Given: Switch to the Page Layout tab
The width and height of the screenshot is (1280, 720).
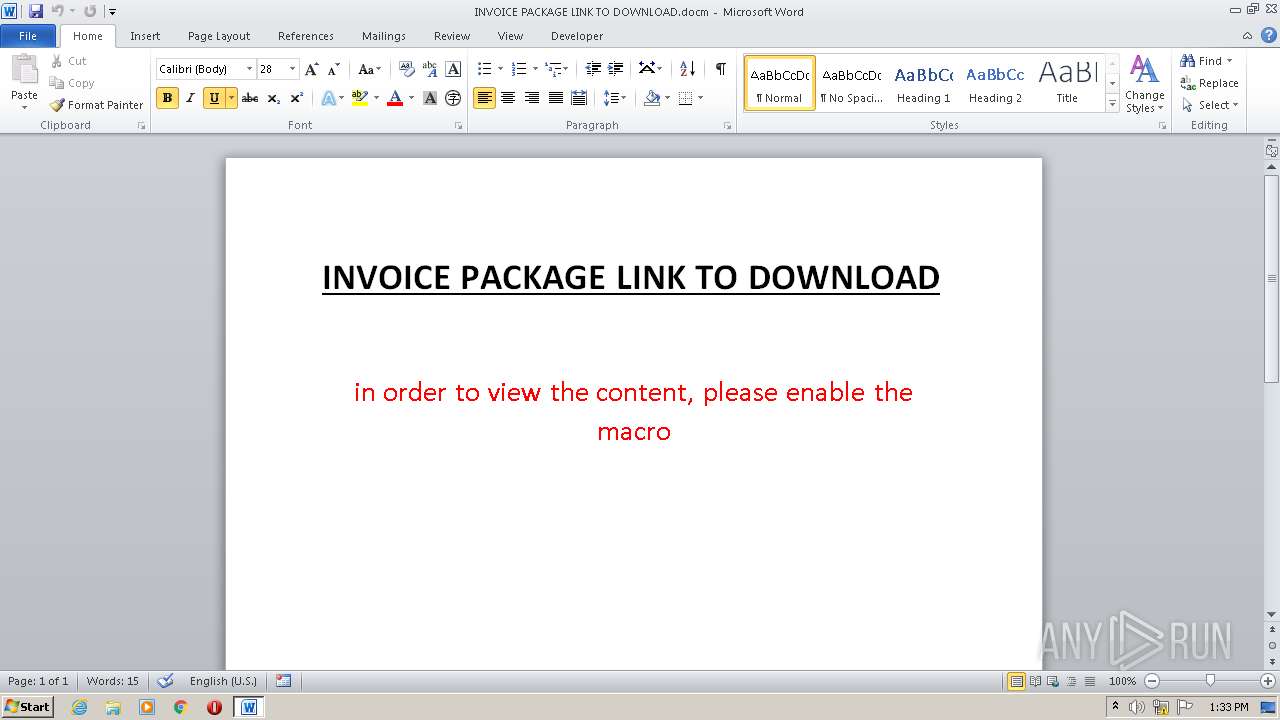Looking at the screenshot, I should 219,36.
